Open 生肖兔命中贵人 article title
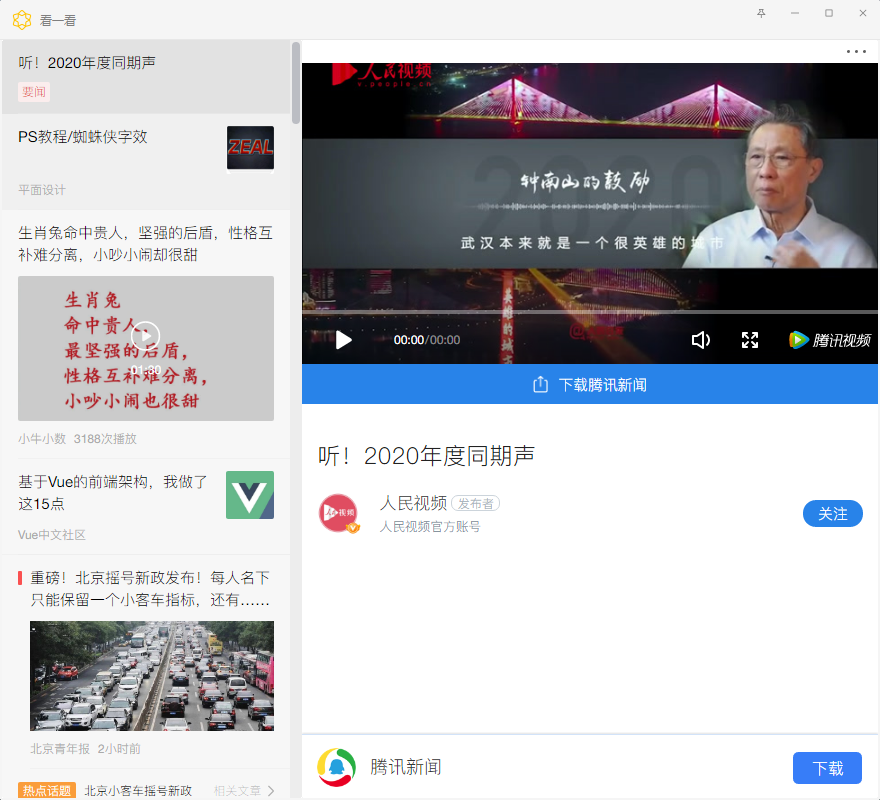Screen dimensions: 880x800 pyautogui.click(x=145, y=244)
